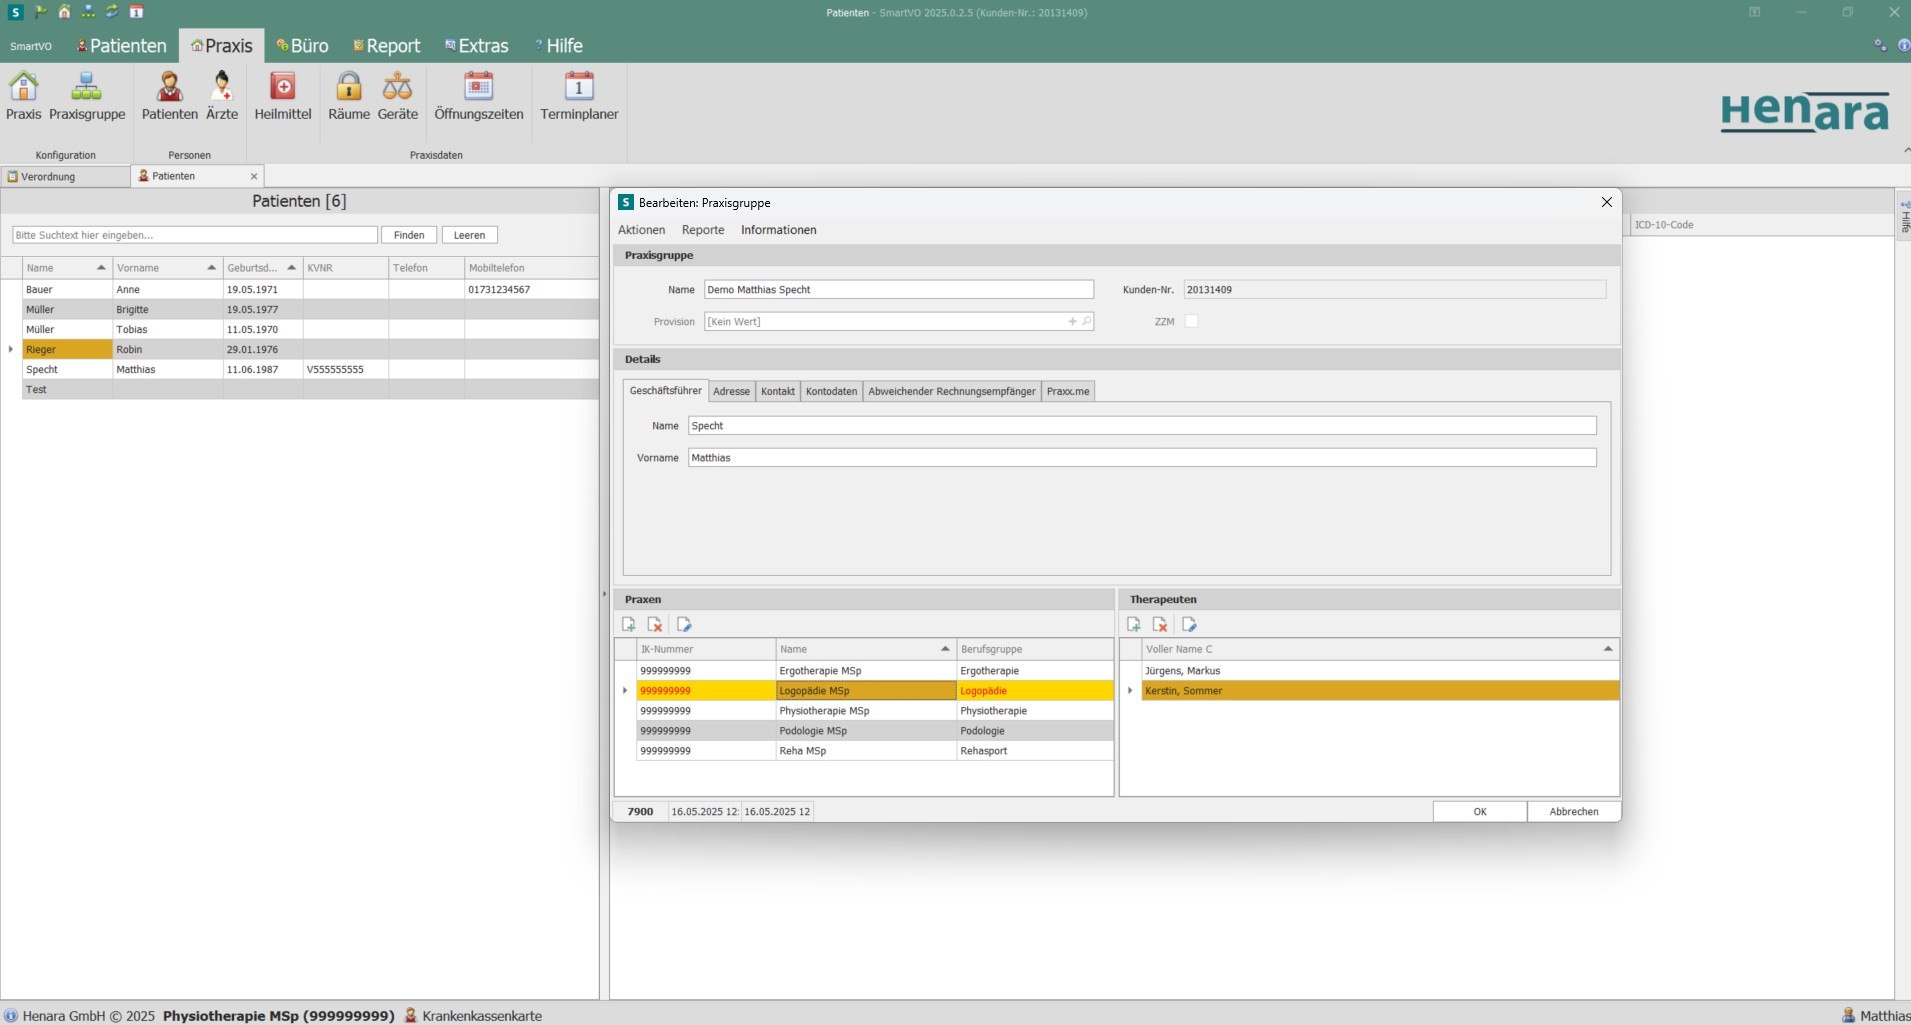
Task: Expand the Rieger patient row details
Action: tap(9, 349)
